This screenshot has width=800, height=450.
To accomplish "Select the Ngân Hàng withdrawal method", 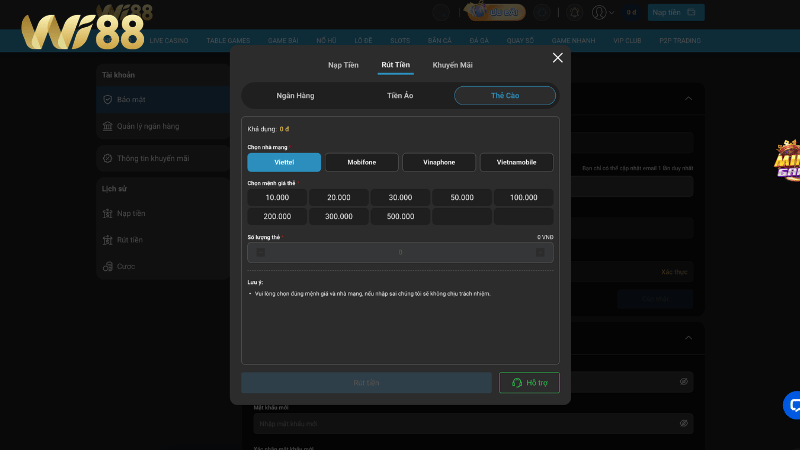I will click(x=295, y=95).
